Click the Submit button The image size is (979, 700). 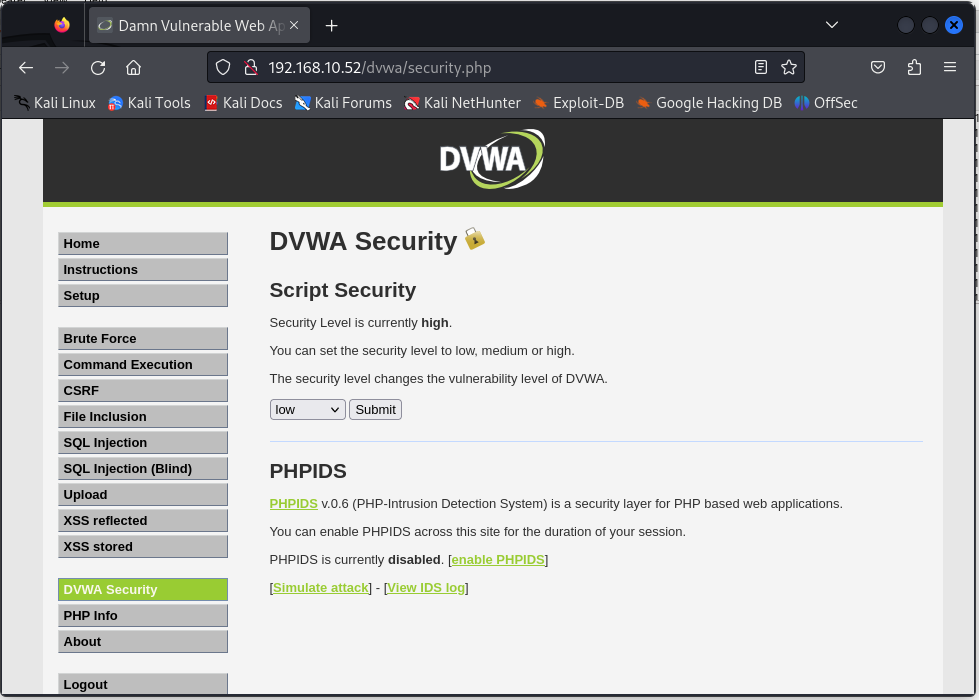pos(375,410)
